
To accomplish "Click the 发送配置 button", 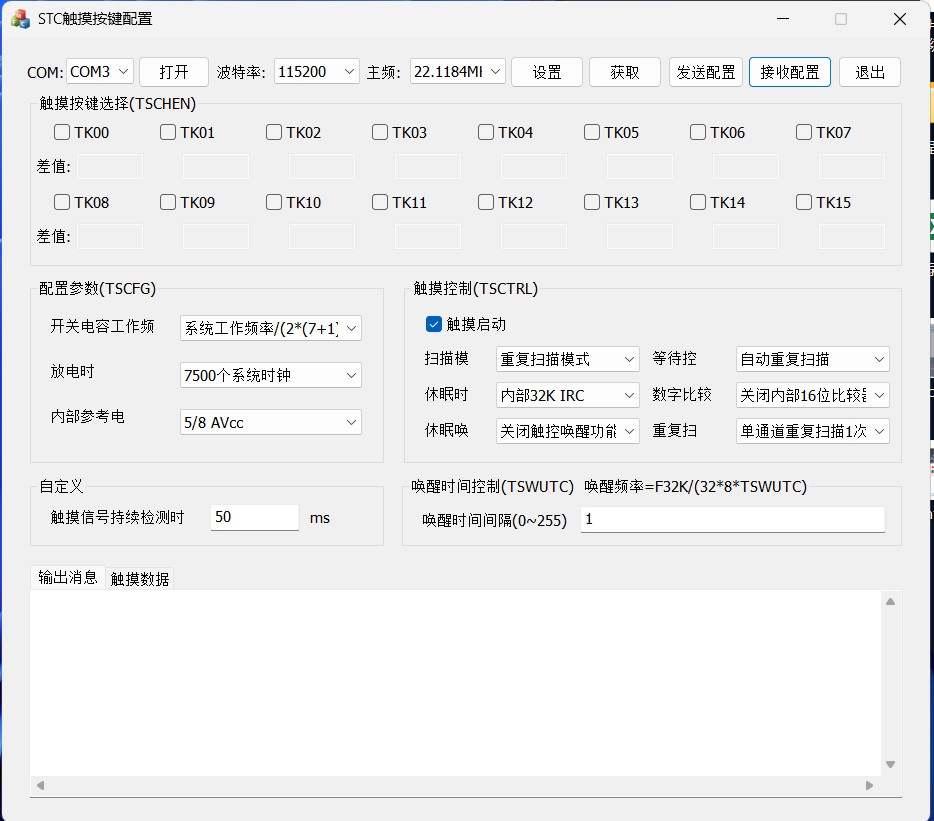I will [706, 72].
